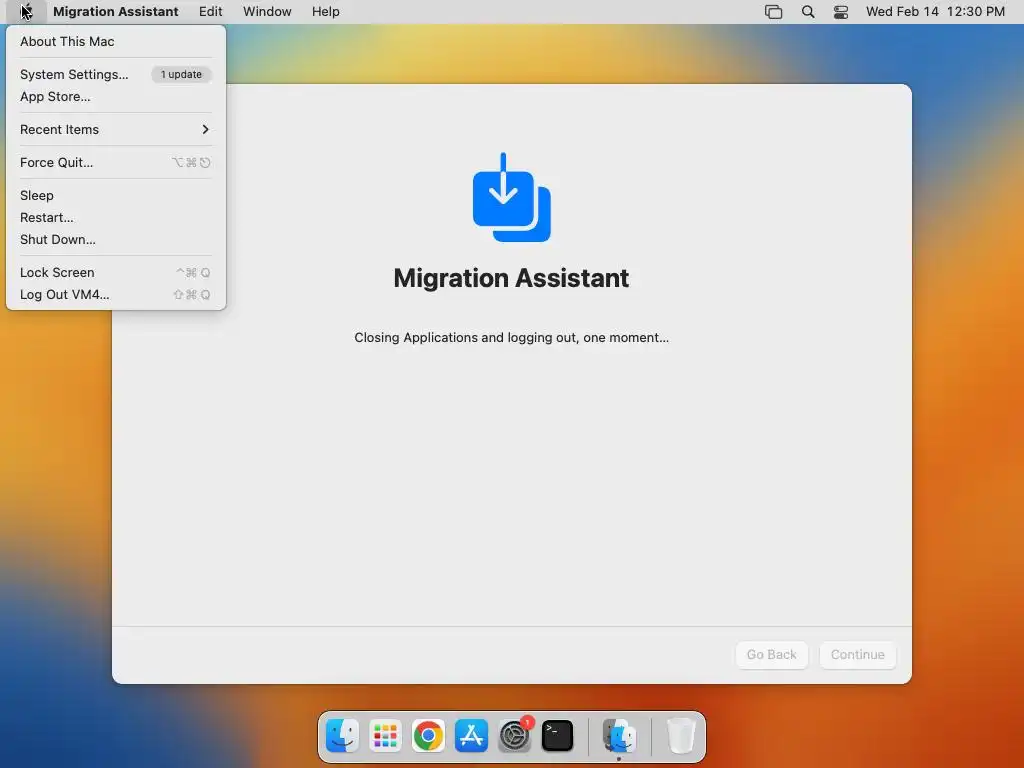Open the App Store Dock icon

click(x=472, y=736)
